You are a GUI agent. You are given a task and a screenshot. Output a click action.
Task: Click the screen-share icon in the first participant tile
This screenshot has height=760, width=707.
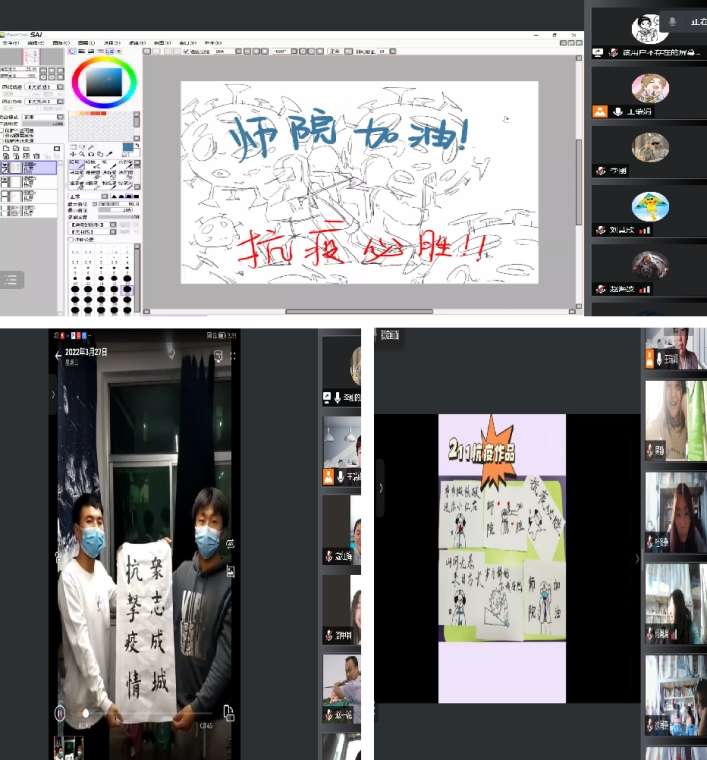(x=598, y=51)
